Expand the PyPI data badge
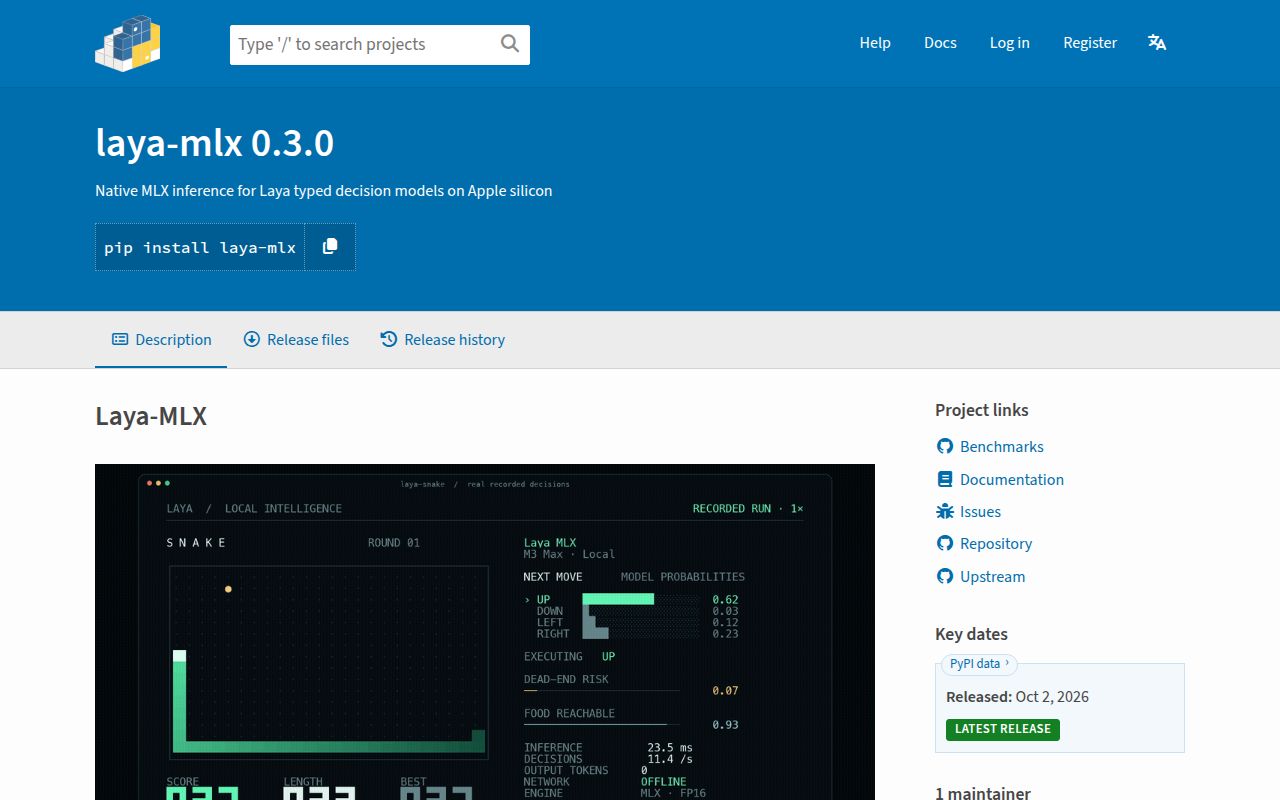The width and height of the screenshot is (1280, 800). coord(980,663)
